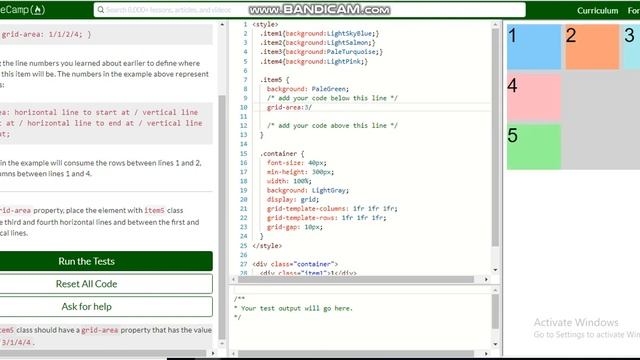Click the test output horizontal scrollbar thumb
This screenshot has width=640, height=360.
point(356,353)
